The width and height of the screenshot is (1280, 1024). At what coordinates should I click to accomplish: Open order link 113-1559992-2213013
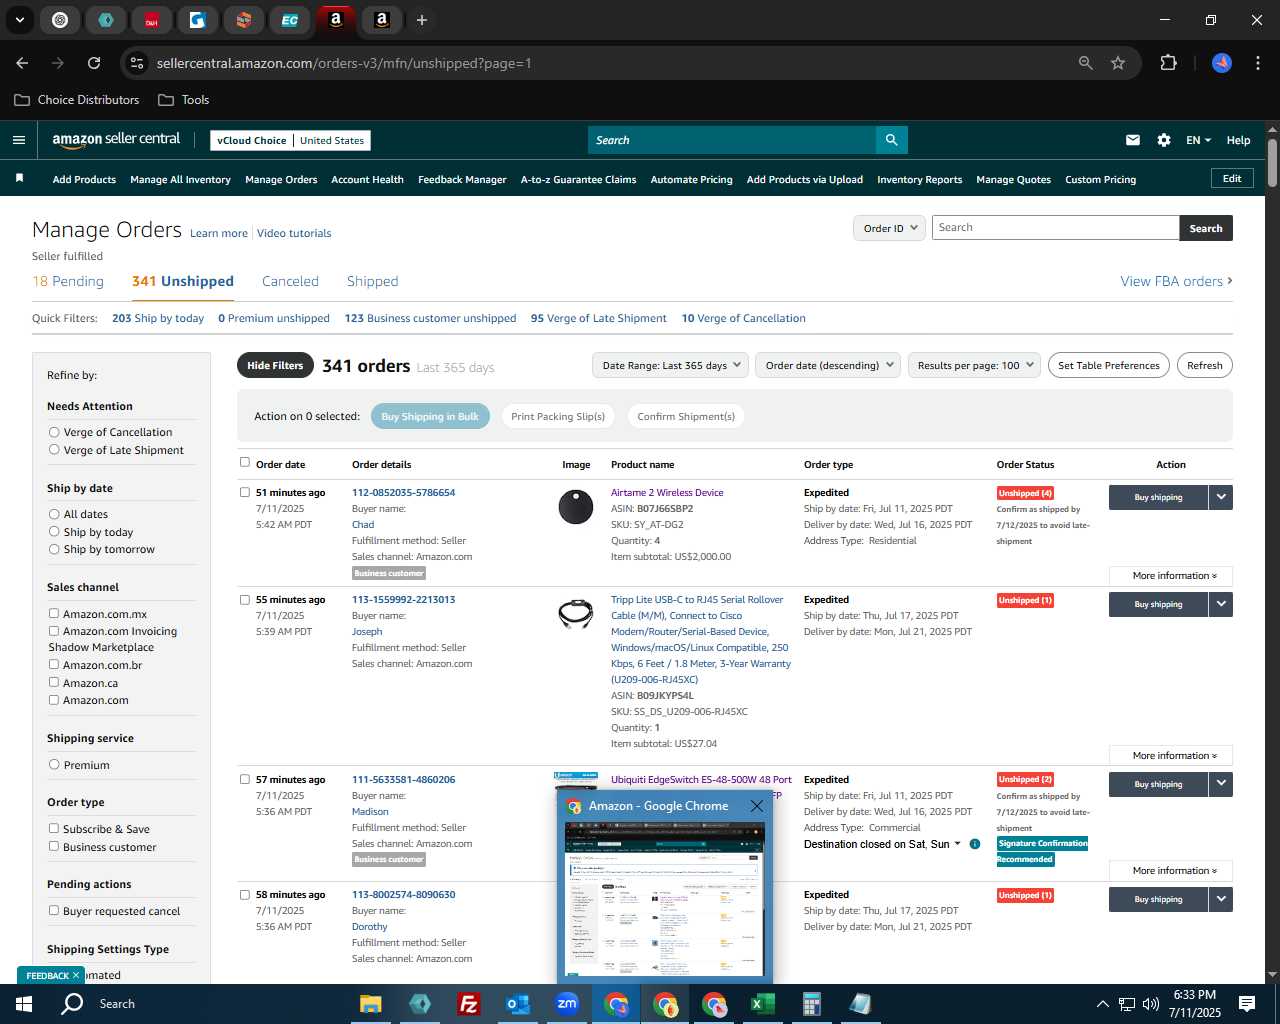pyautogui.click(x=403, y=600)
